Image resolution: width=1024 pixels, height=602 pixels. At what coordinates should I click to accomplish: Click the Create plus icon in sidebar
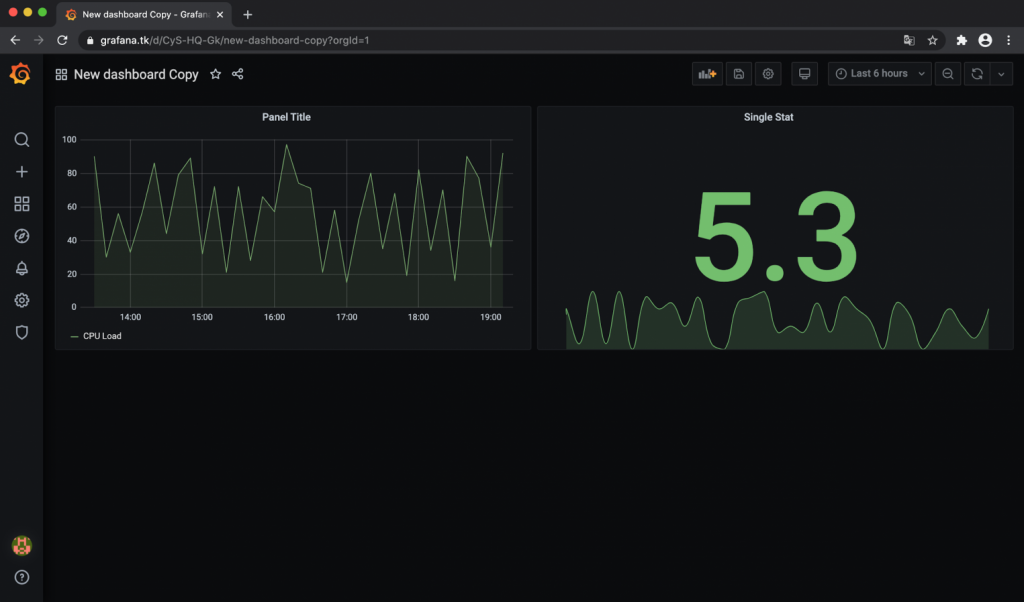click(22, 172)
